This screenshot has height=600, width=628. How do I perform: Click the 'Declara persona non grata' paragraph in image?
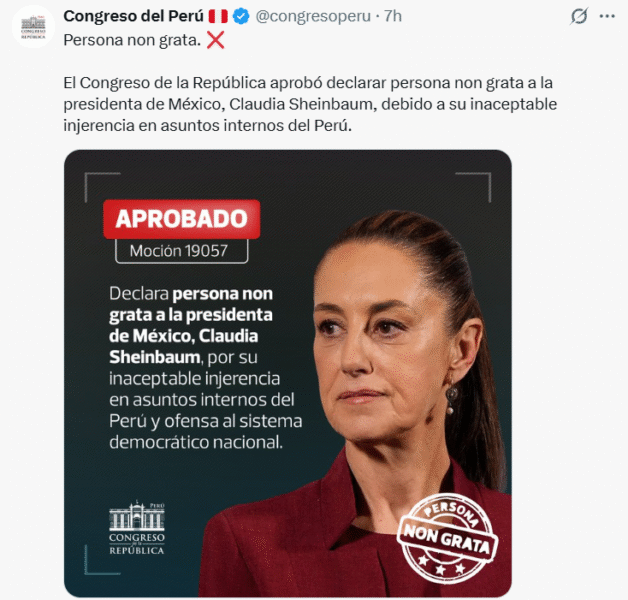[x=205, y=368]
